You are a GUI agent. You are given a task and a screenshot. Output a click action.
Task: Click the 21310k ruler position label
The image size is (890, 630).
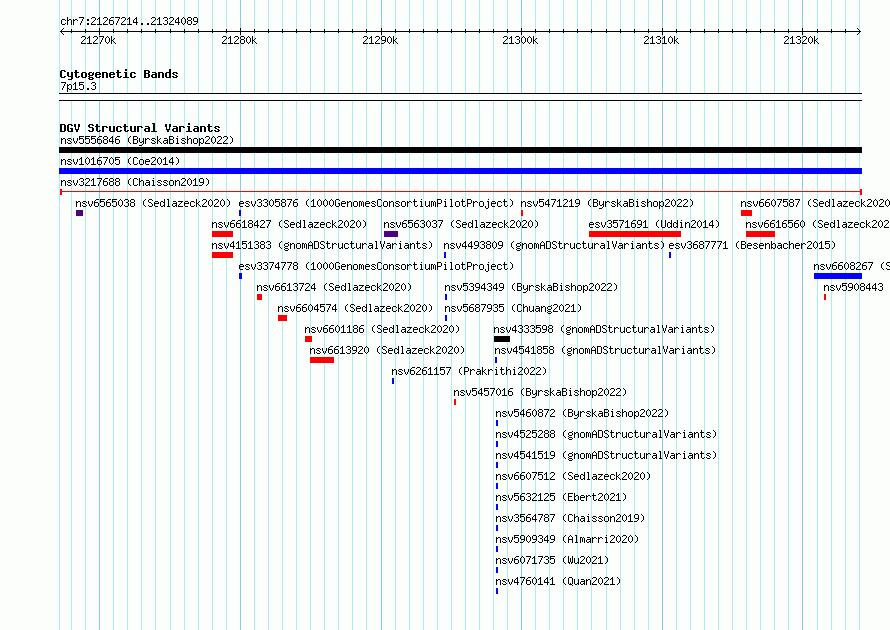click(661, 40)
